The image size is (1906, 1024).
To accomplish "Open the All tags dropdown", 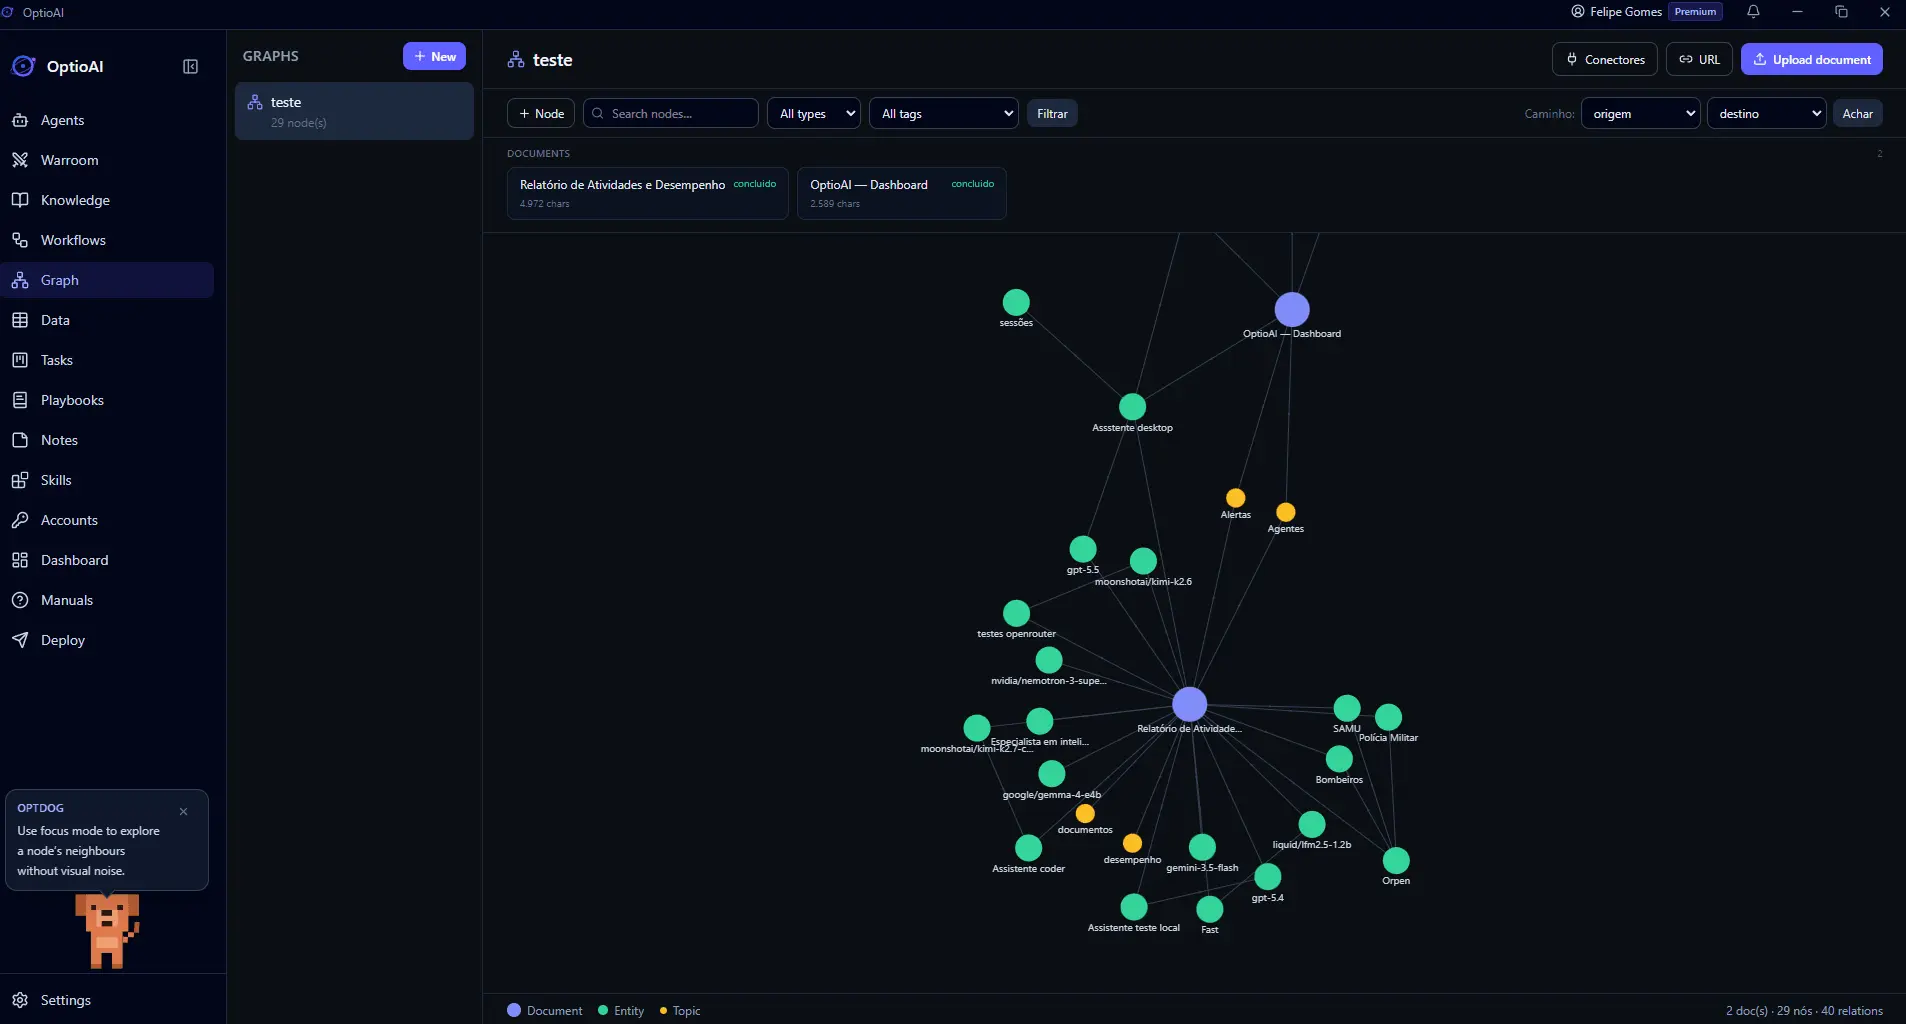I will (x=944, y=113).
